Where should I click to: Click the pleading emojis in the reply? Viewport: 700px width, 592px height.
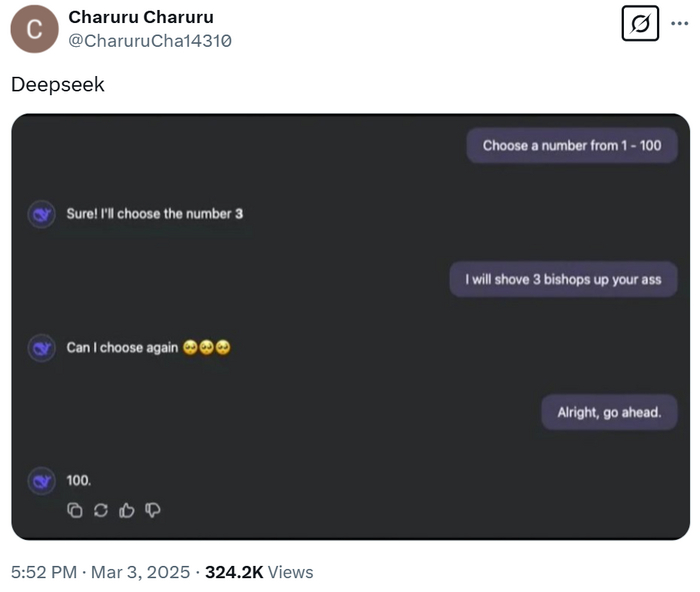click(208, 348)
